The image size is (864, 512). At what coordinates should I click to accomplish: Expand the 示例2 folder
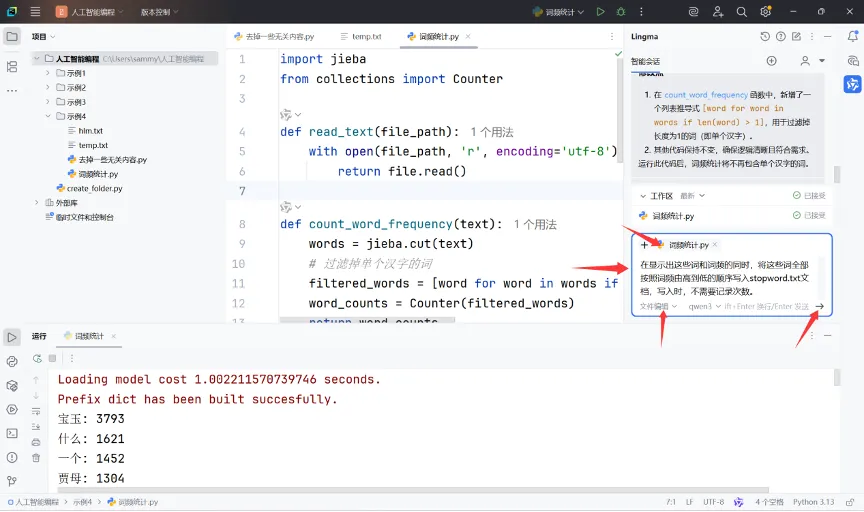pyautogui.click(x=48, y=87)
